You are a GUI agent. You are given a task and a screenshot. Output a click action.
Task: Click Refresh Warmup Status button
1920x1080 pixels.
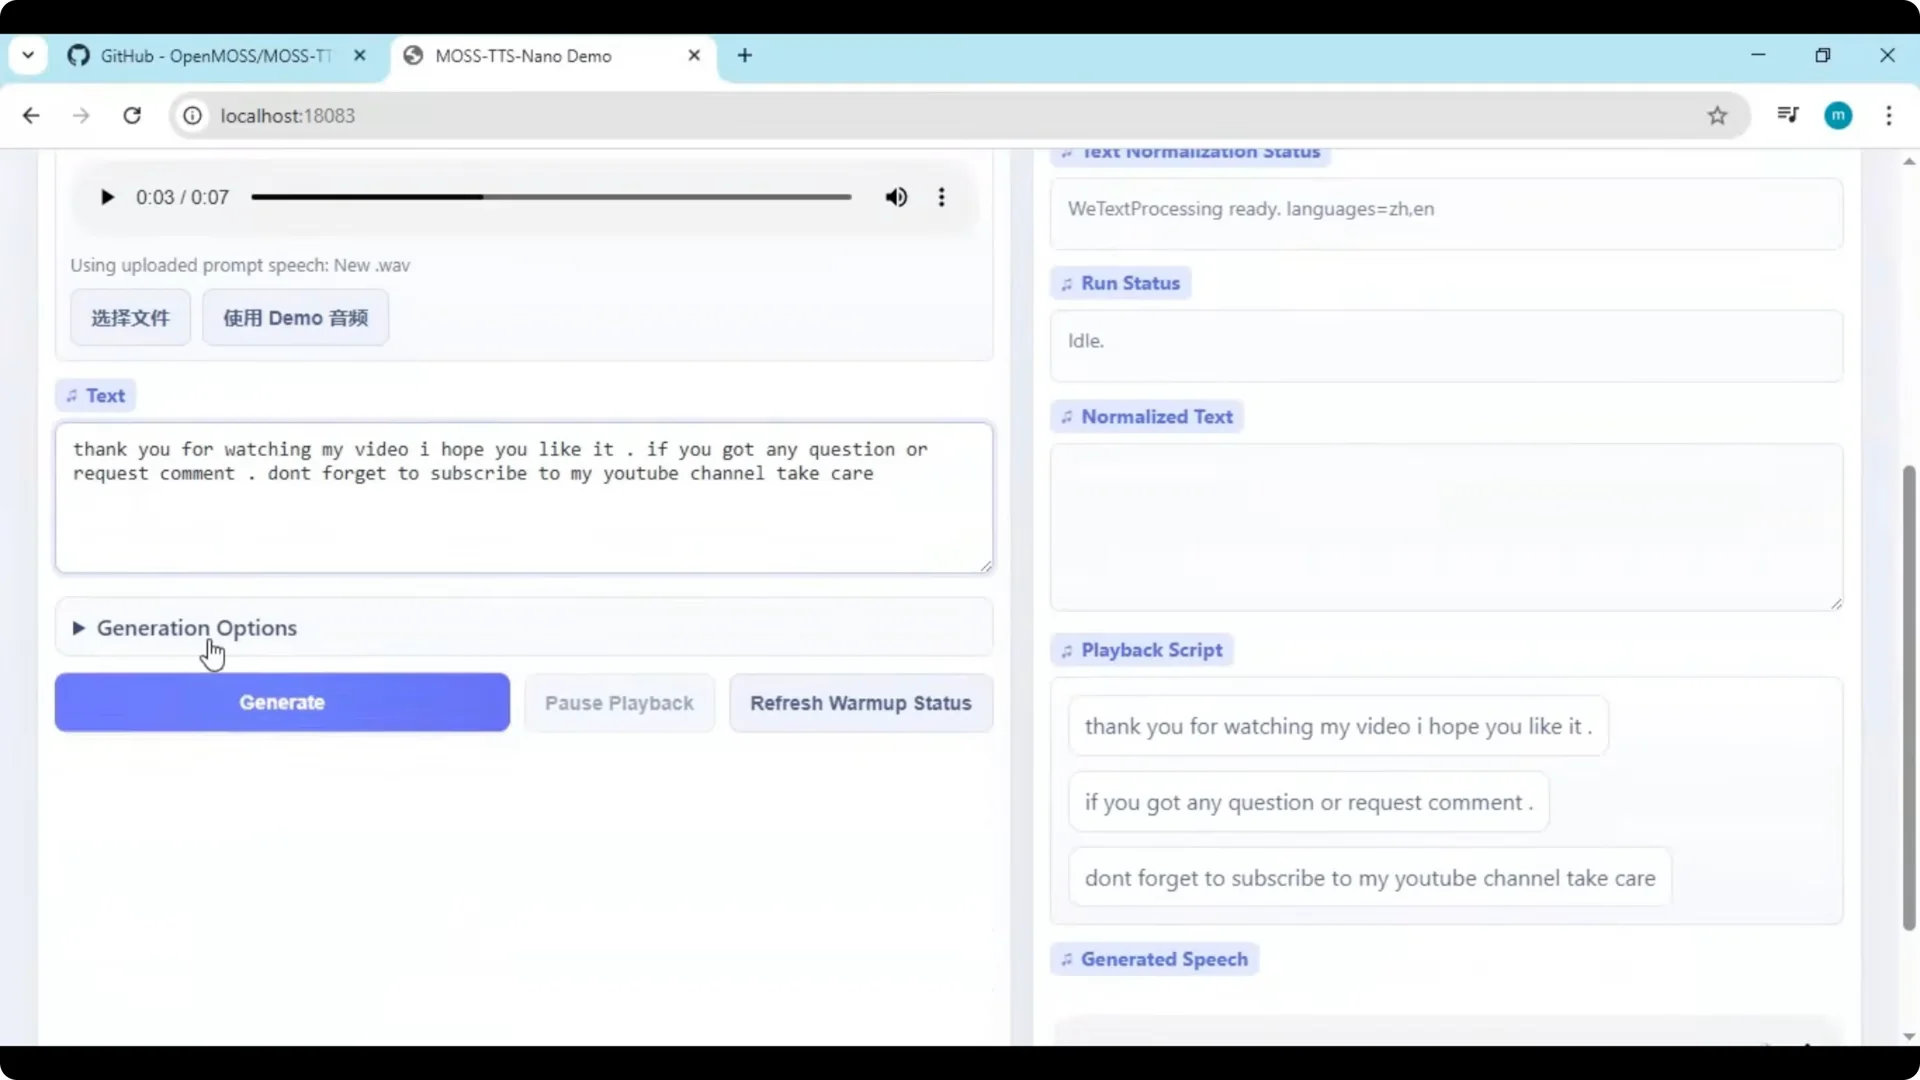(861, 703)
